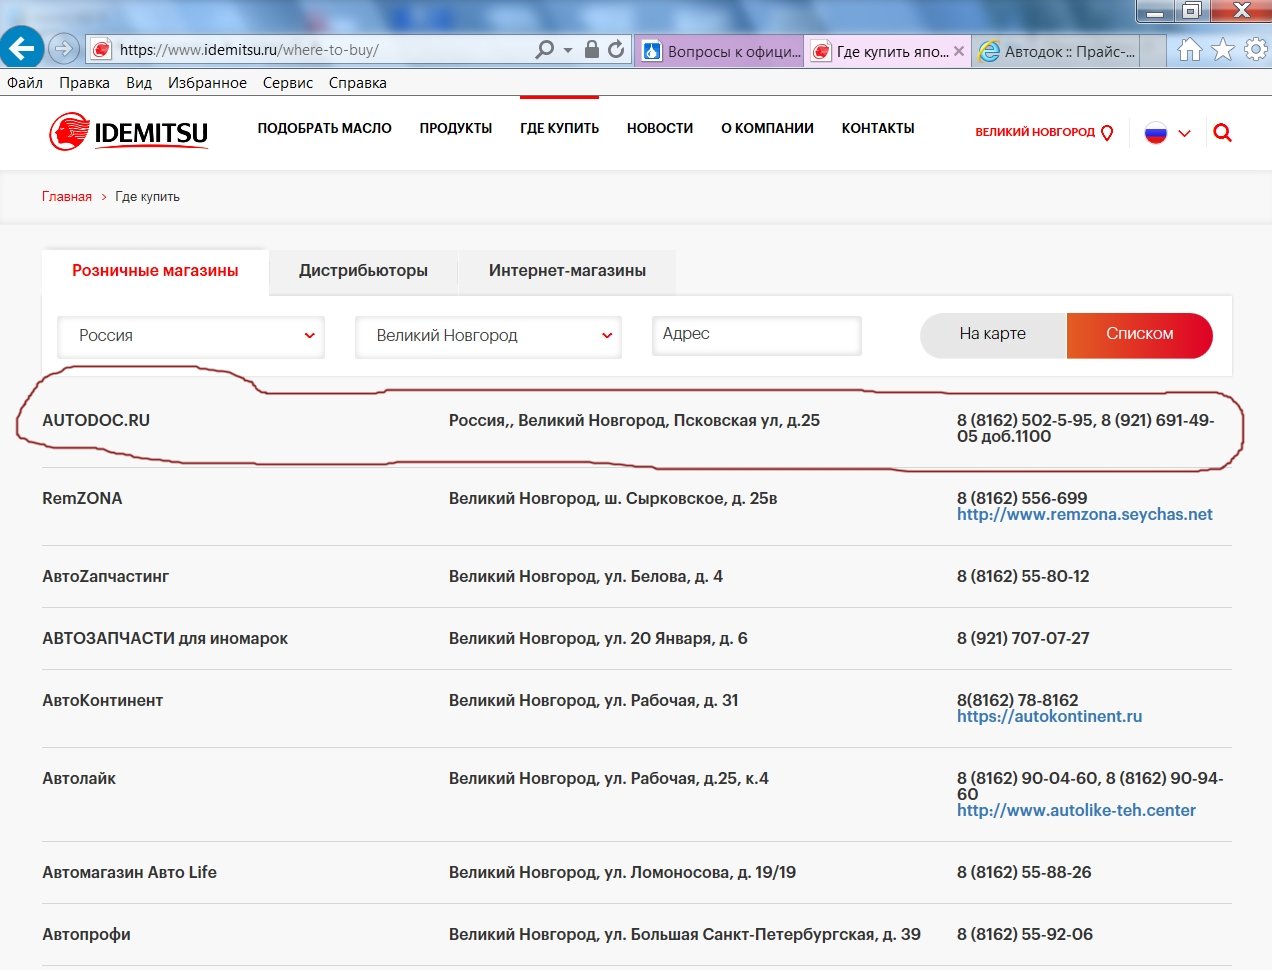Image resolution: width=1272 pixels, height=970 pixels.
Task: Open ПРОДУКТЫ nav item
Action: 456,128
